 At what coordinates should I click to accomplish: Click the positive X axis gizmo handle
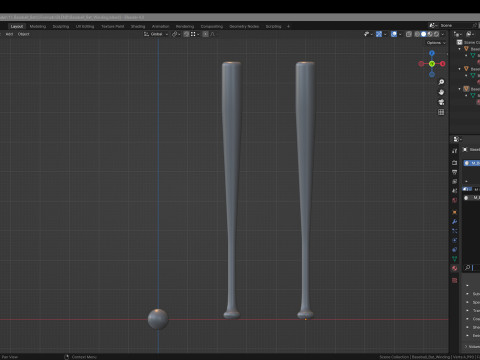pyautogui.click(x=443, y=64)
